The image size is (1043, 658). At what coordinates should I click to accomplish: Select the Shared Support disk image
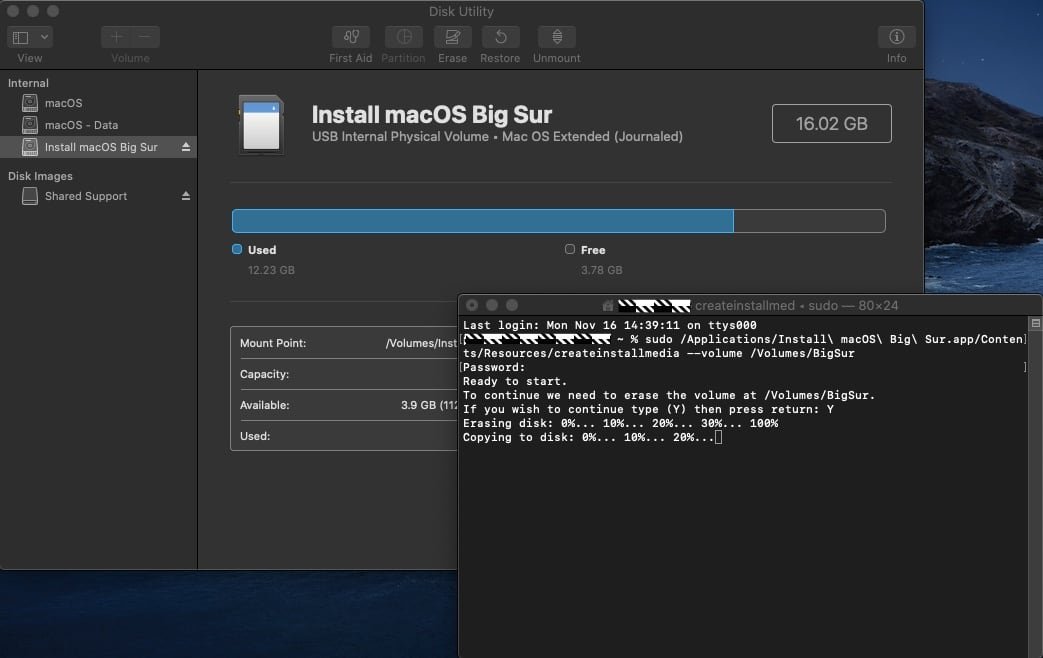click(x=98, y=196)
